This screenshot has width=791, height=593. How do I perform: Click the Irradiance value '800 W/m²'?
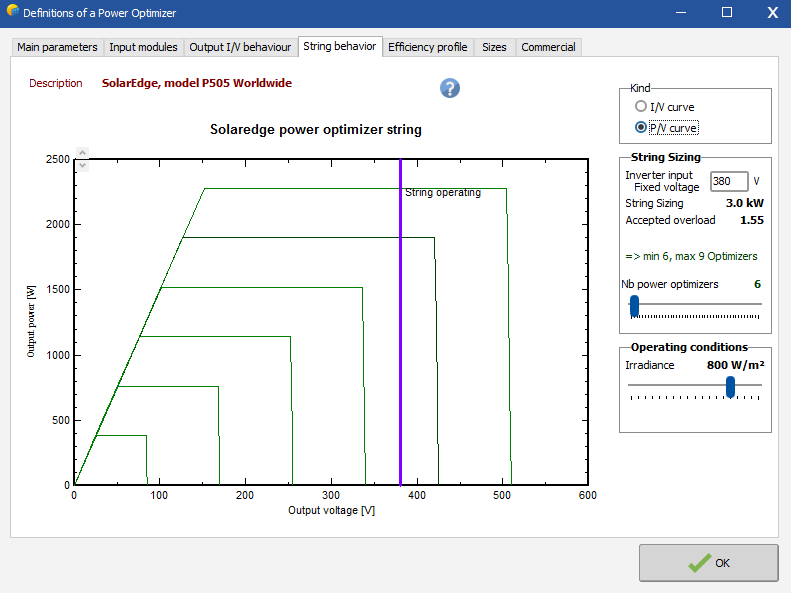(x=735, y=365)
